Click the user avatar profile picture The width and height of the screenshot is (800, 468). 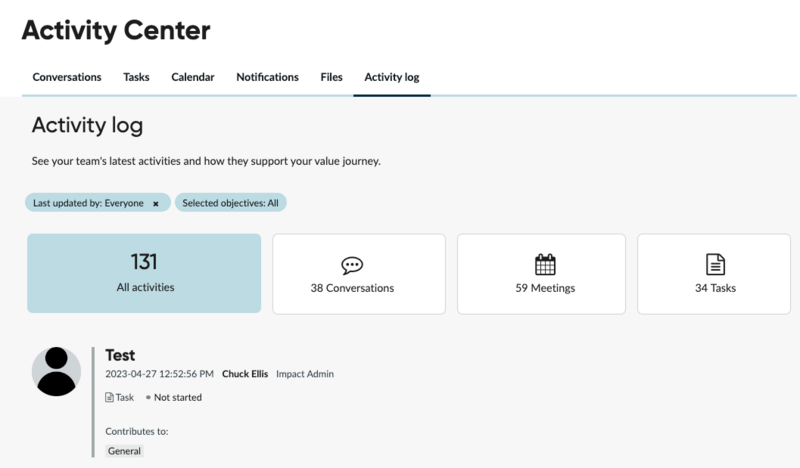click(x=56, y=371)
